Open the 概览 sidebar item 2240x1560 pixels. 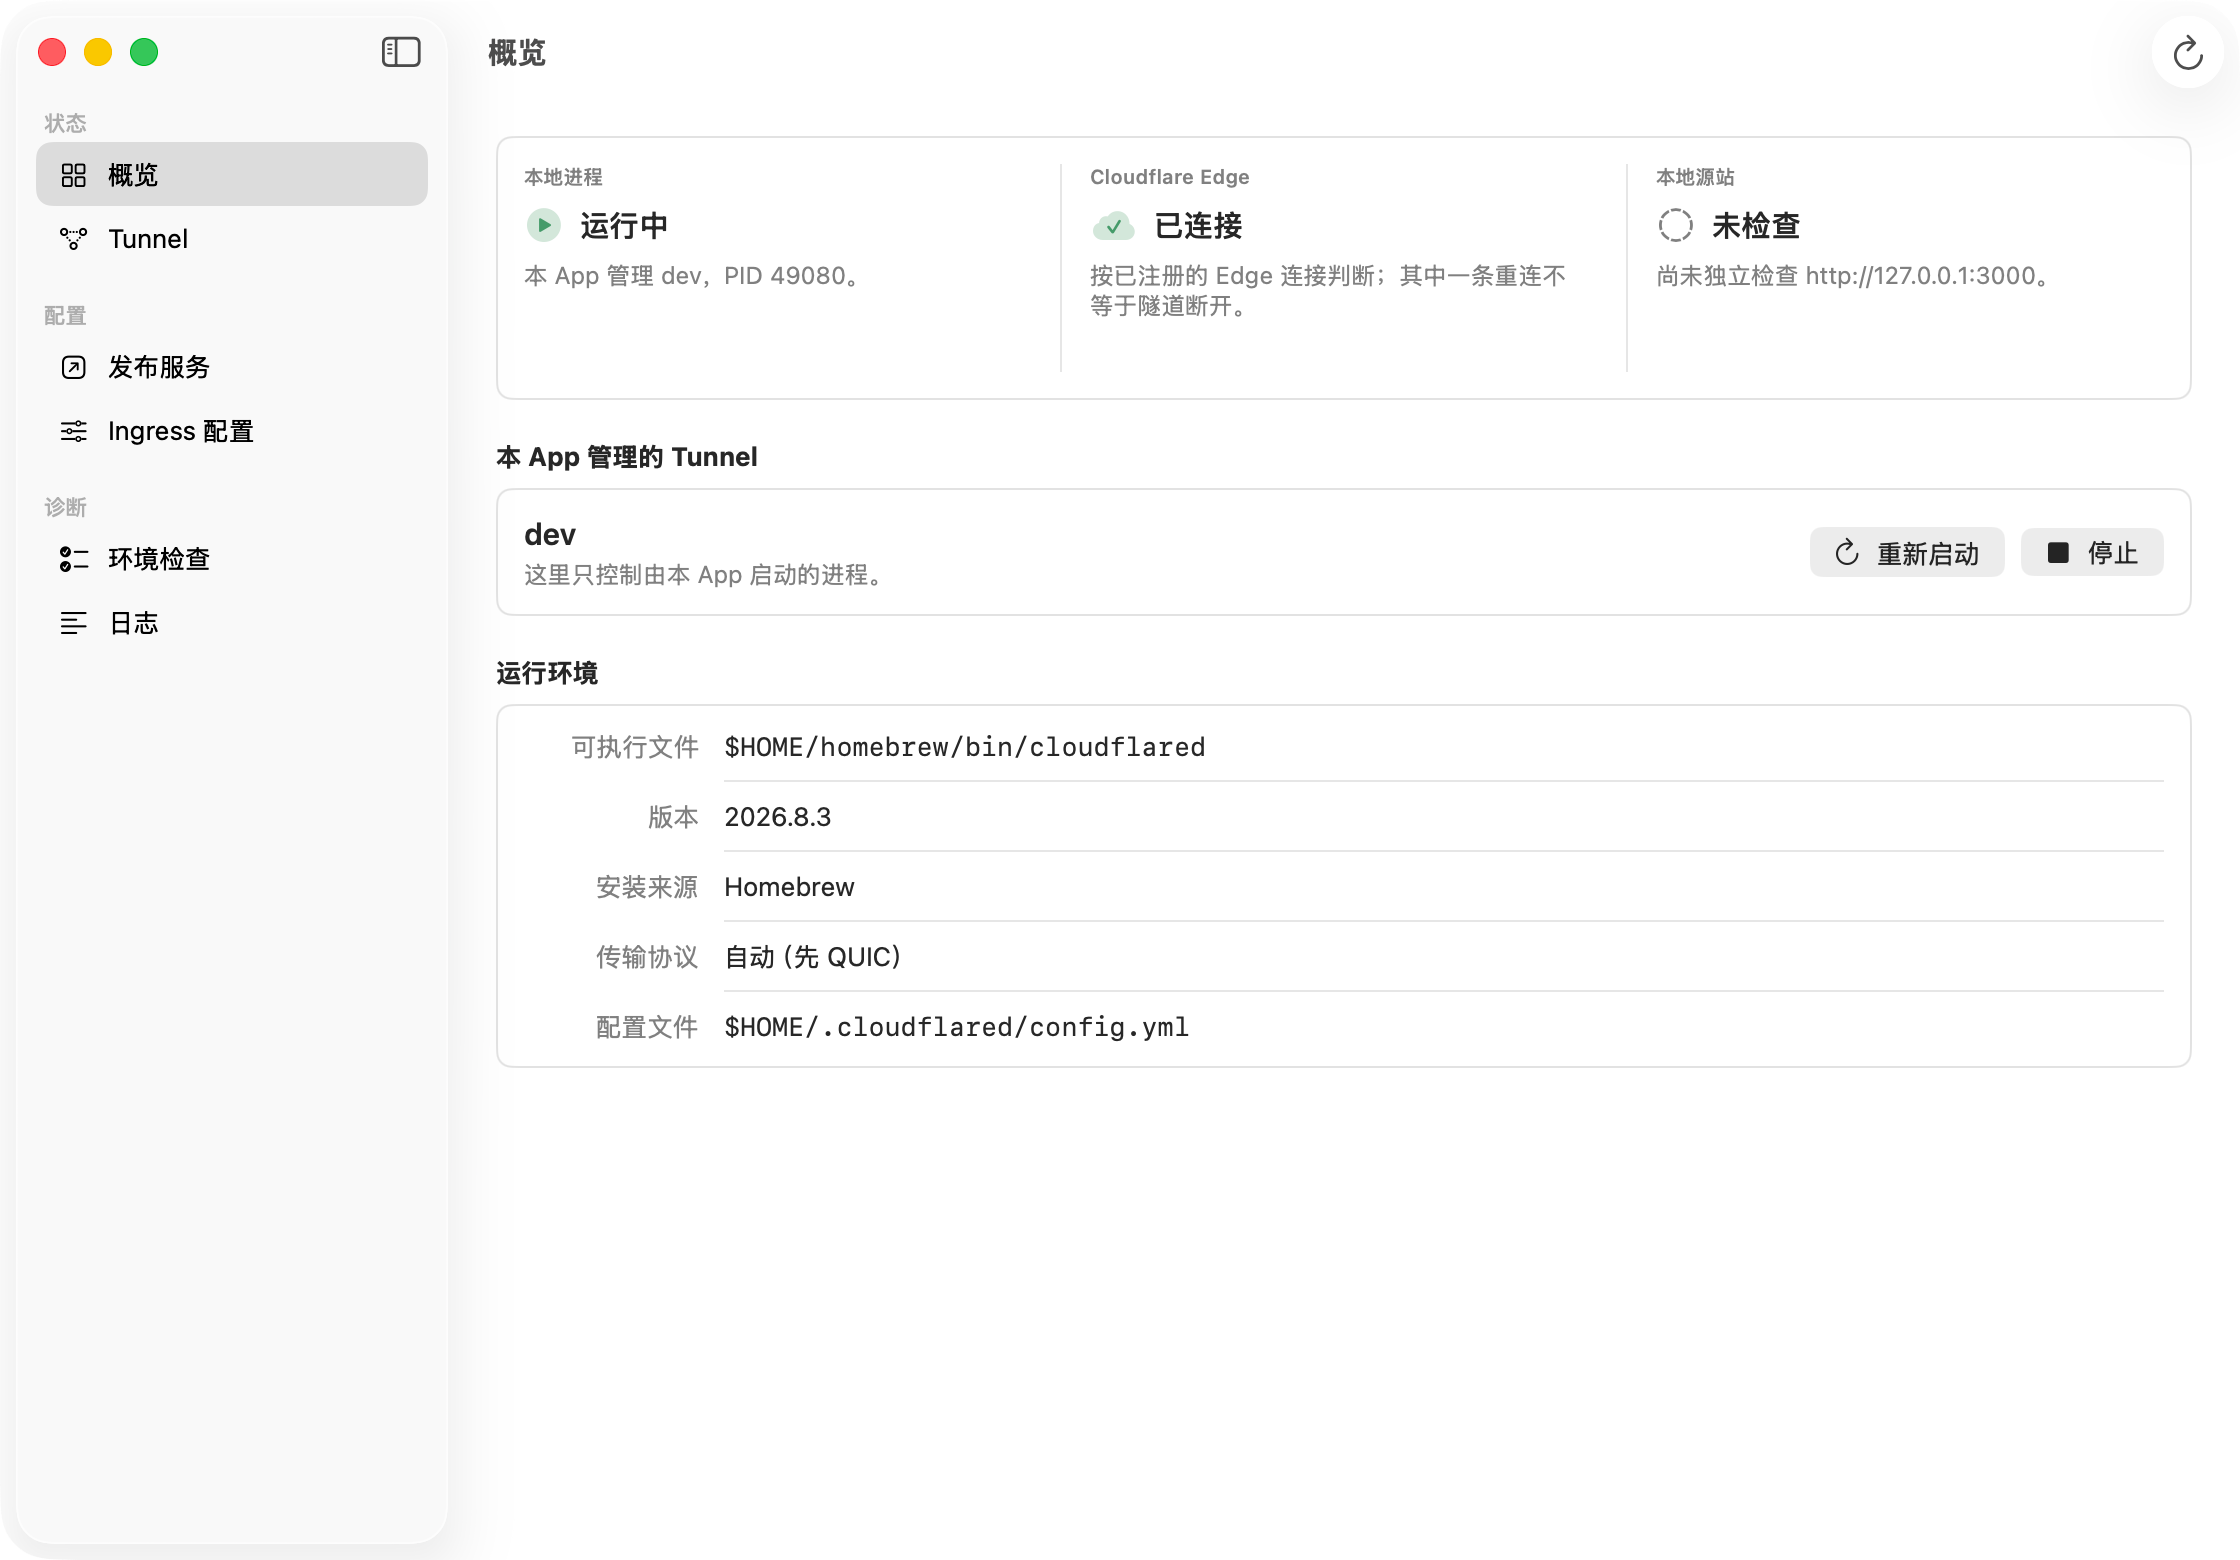232,175
